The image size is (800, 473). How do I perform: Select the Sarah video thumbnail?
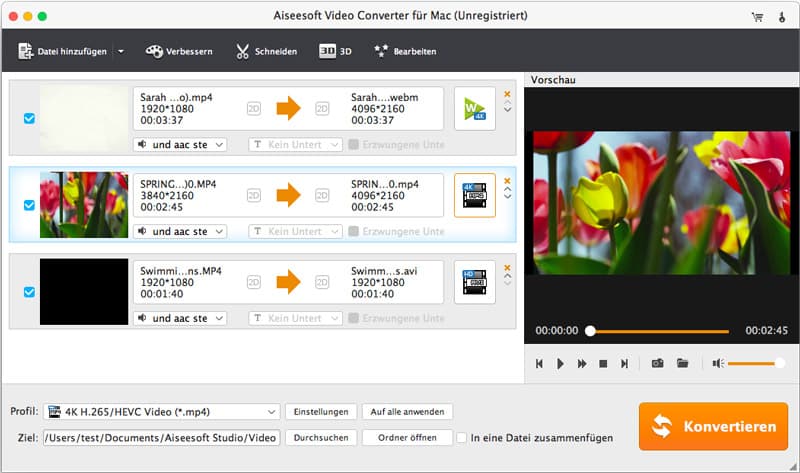click(x=84, y=118)
